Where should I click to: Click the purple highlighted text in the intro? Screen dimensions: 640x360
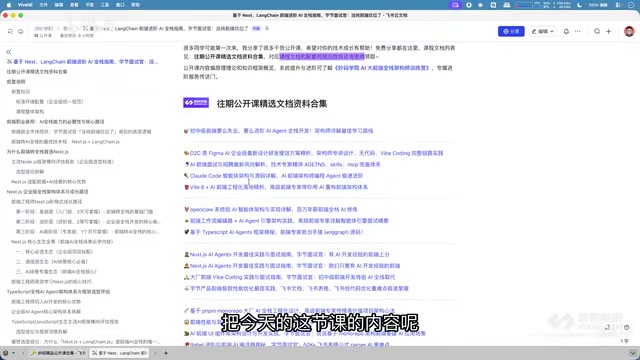(x=322, y=57)
